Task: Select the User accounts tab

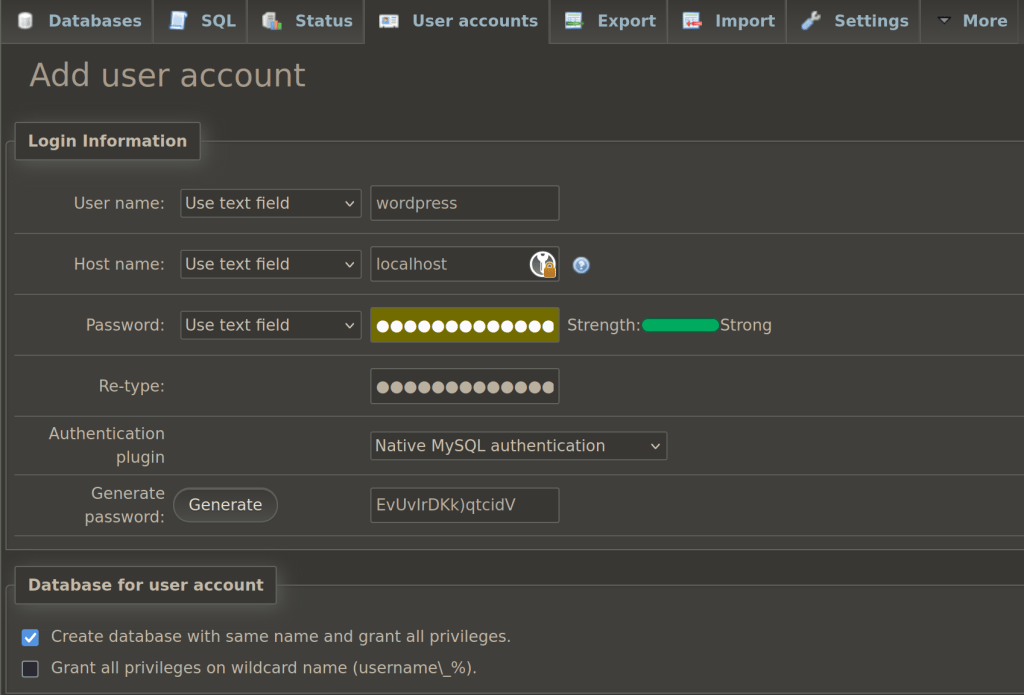Action: point(457,22)
